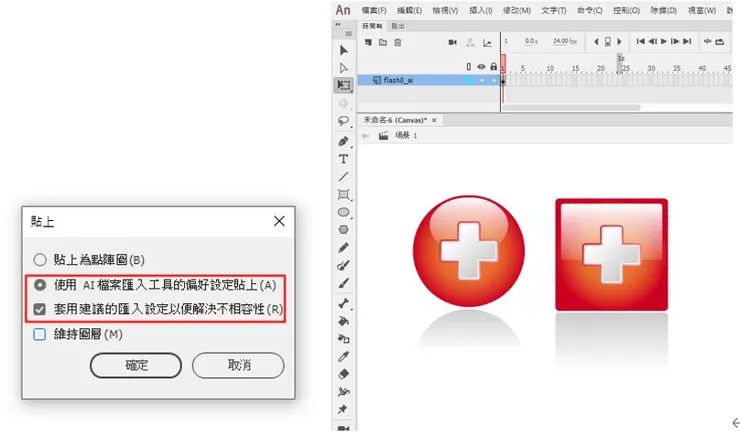Click the New Layer icon in timeline

[368, 42]
